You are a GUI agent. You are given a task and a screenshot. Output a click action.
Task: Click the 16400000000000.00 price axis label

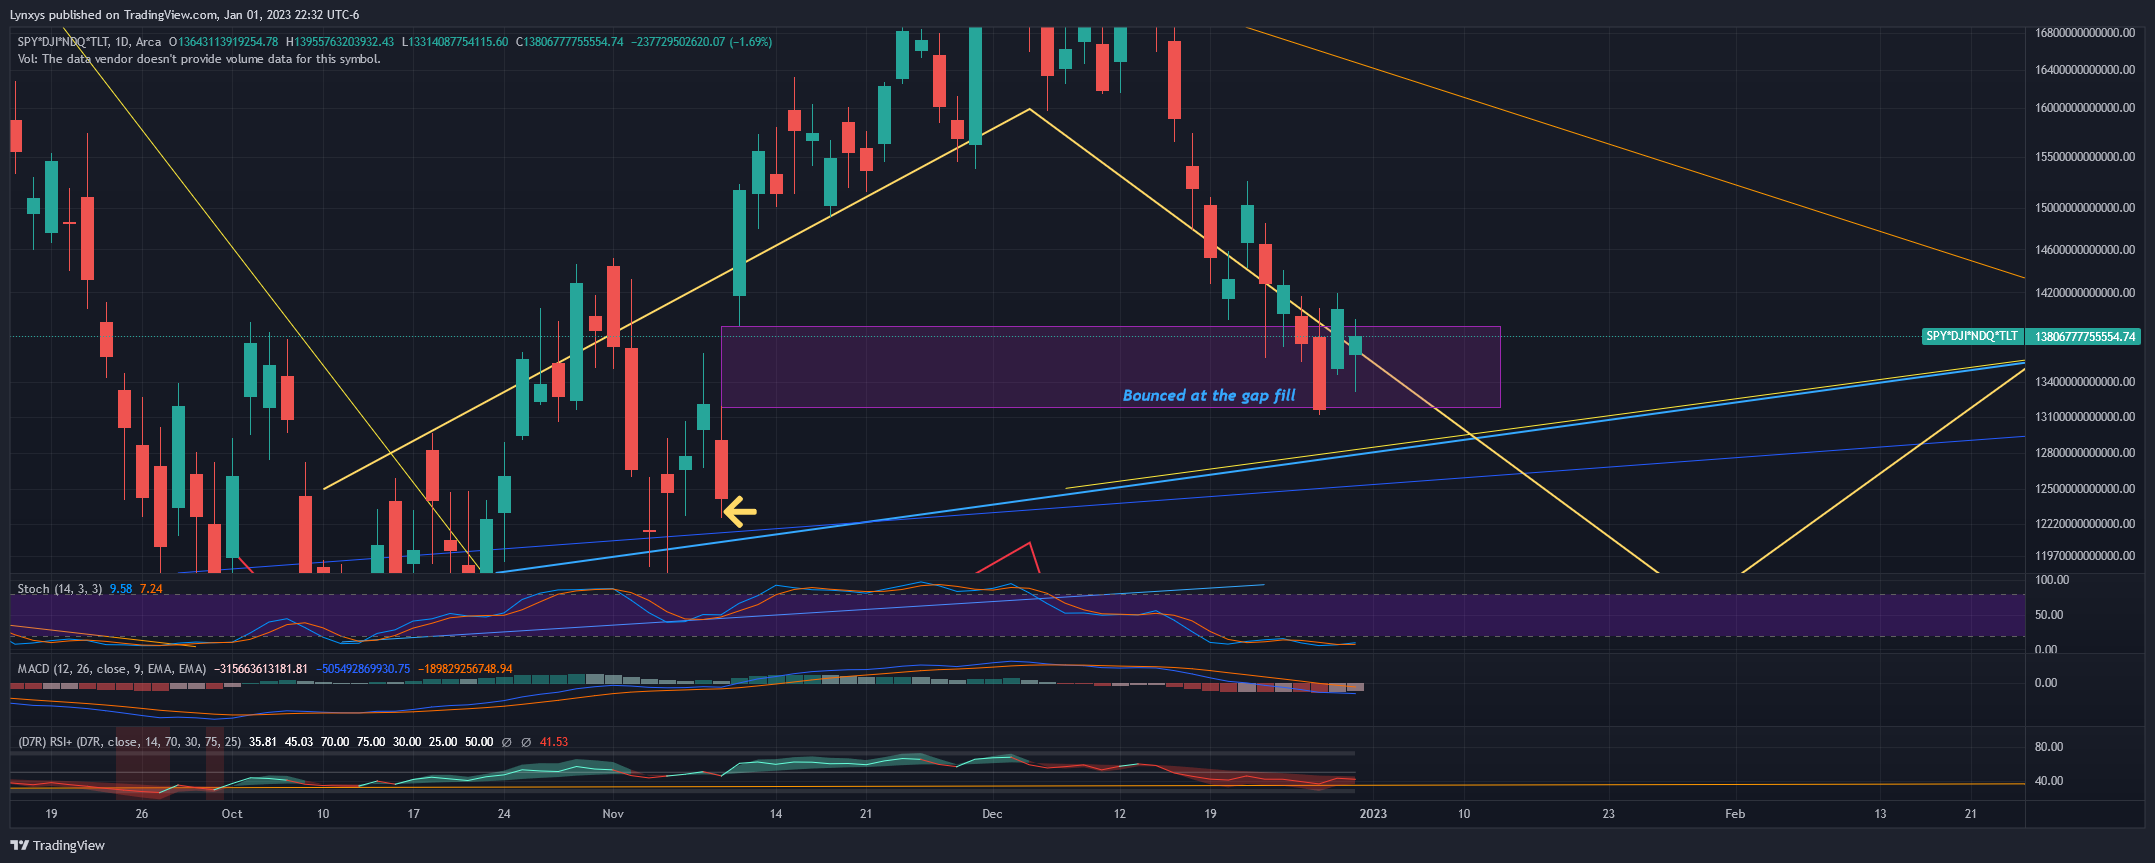[x=2084, y=70]
